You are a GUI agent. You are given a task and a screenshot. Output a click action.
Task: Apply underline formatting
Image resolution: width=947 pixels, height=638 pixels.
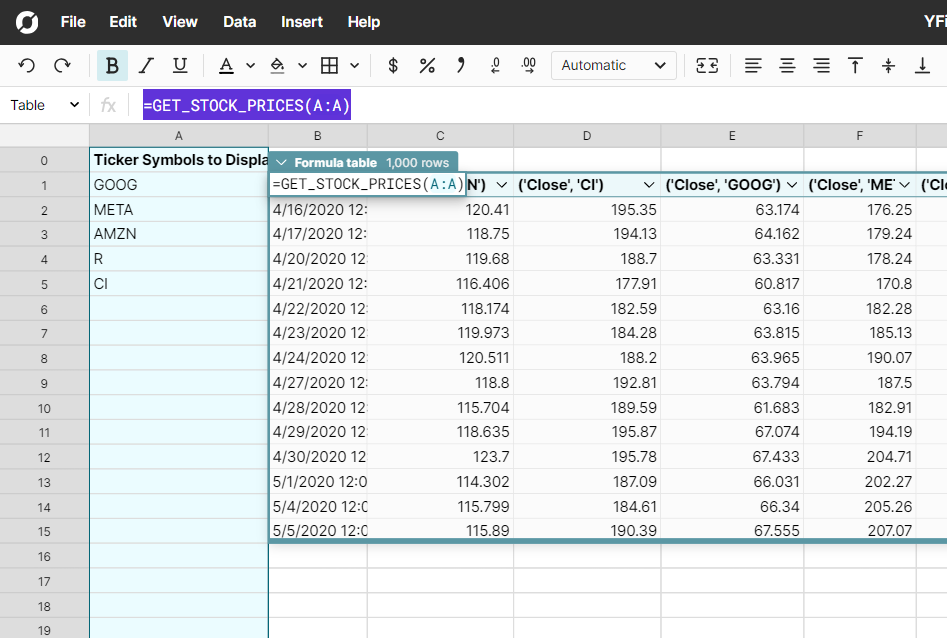(x=178, y=65)
